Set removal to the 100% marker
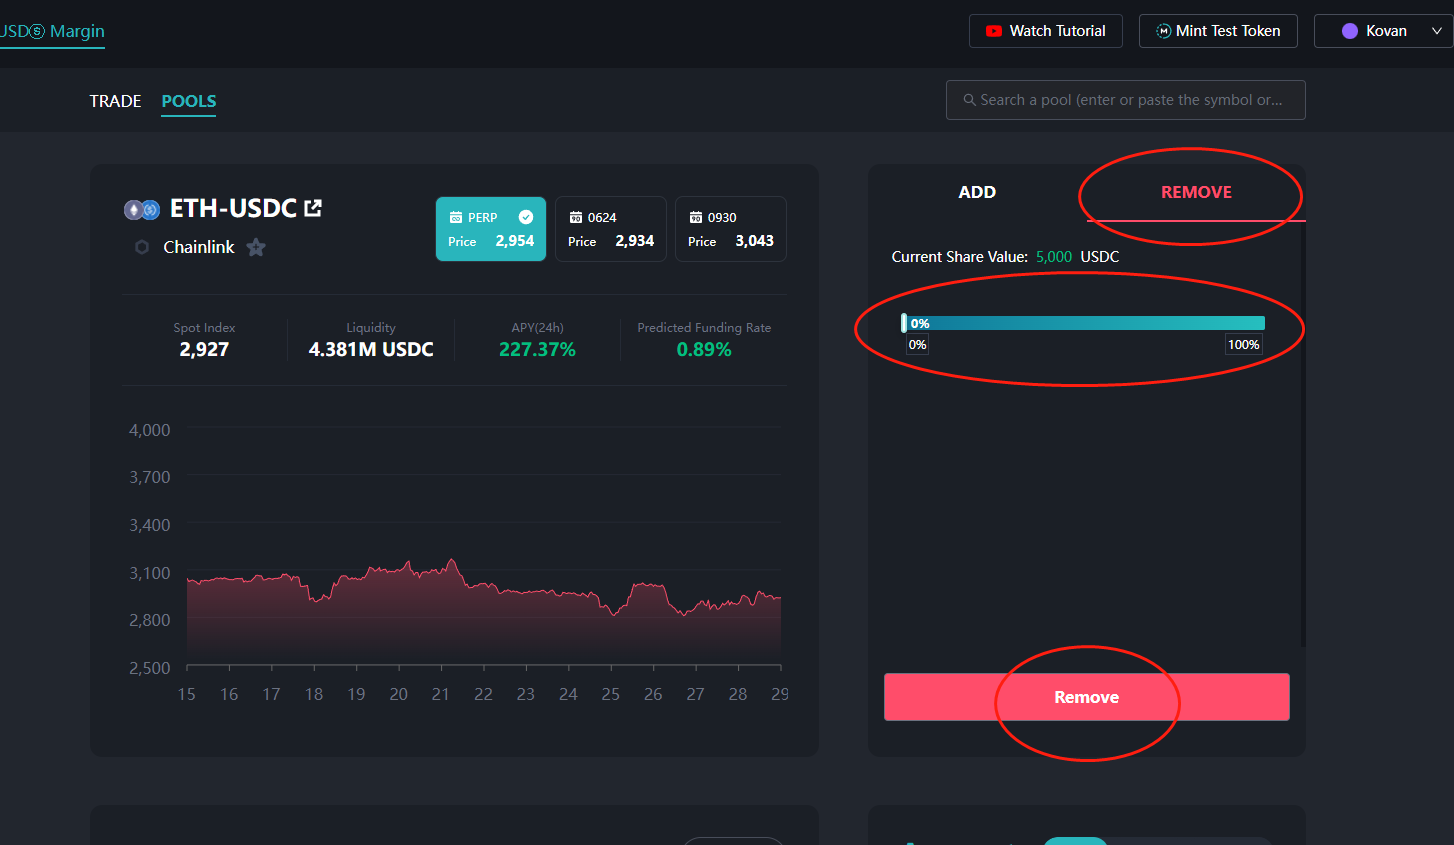 (1243, 345)
